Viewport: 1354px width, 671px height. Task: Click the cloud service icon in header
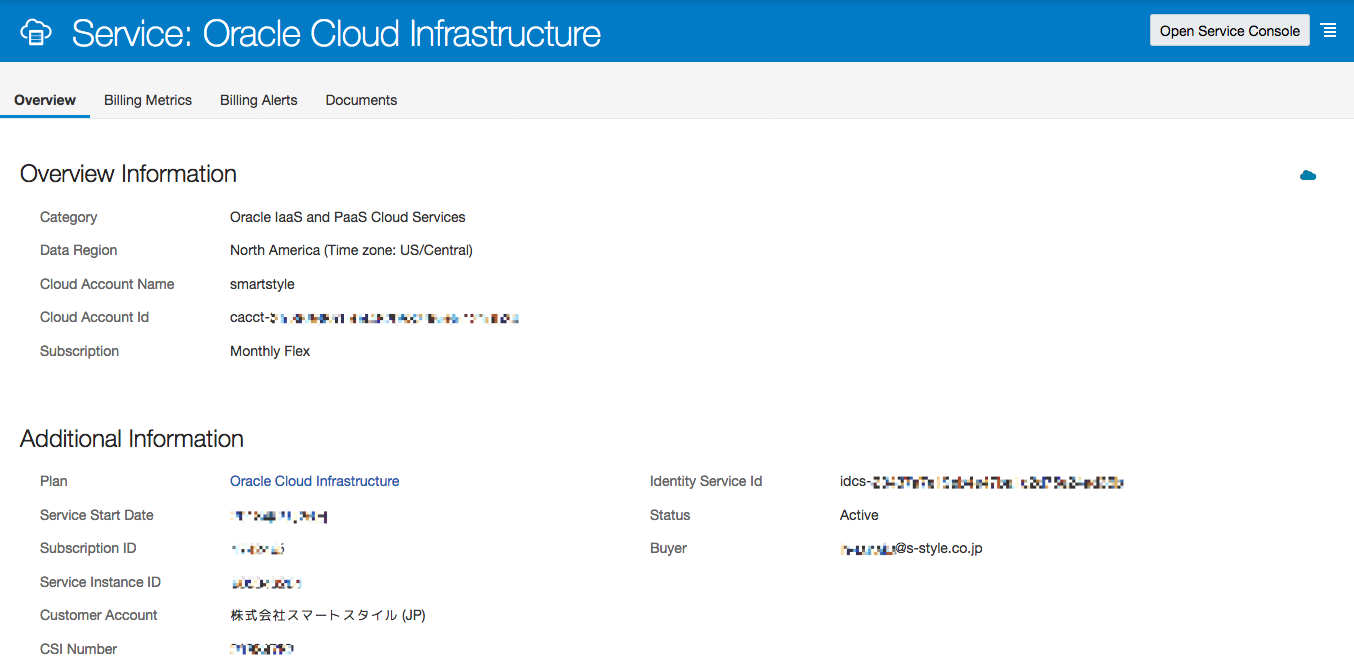[x=36, y=33]
